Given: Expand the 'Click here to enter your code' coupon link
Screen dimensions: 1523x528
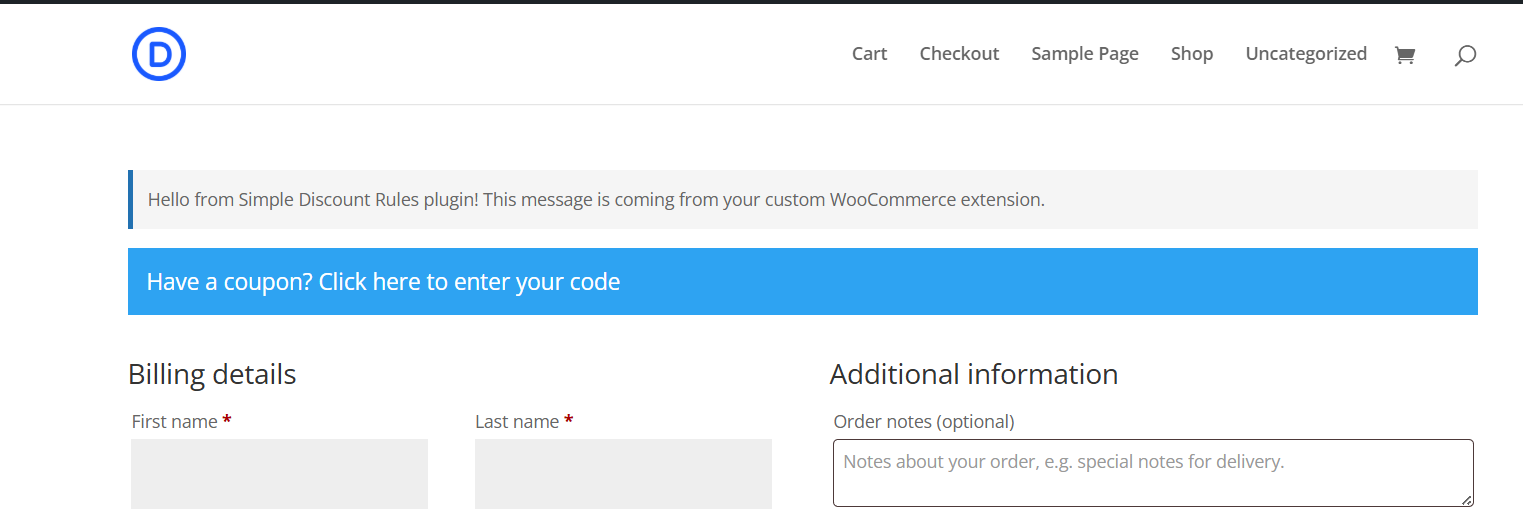Looking at the screenshot, I should tap(469, 282).
